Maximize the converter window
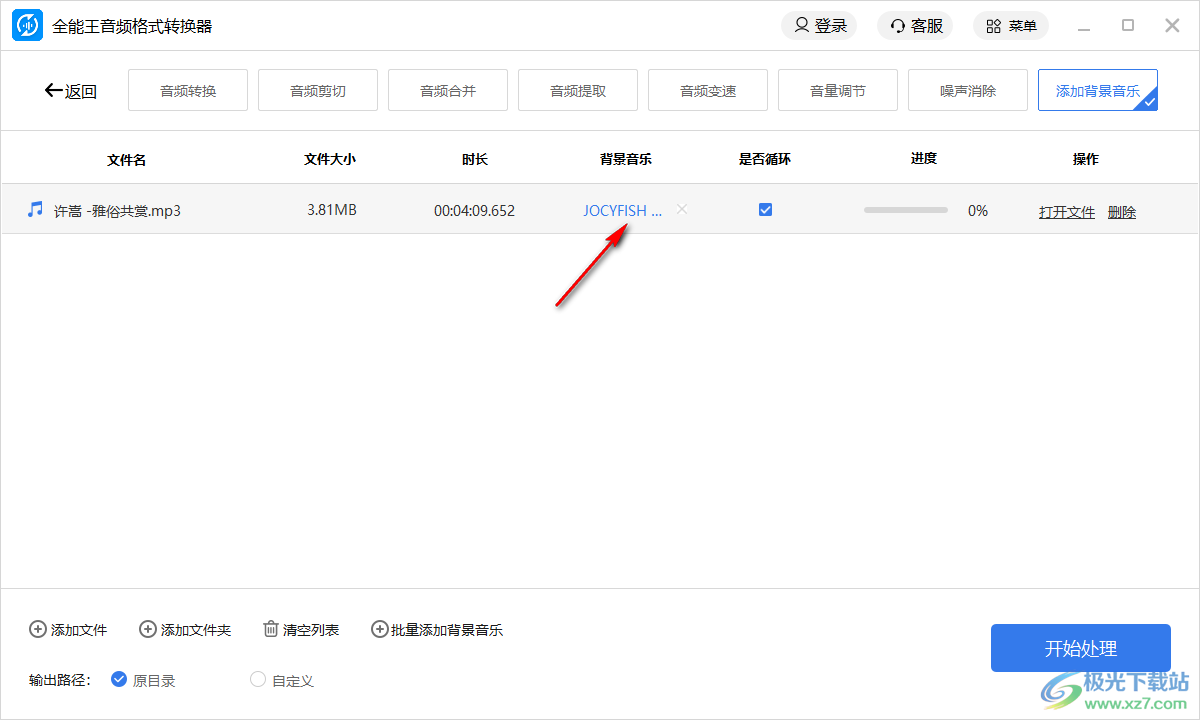 point(1128,26)
